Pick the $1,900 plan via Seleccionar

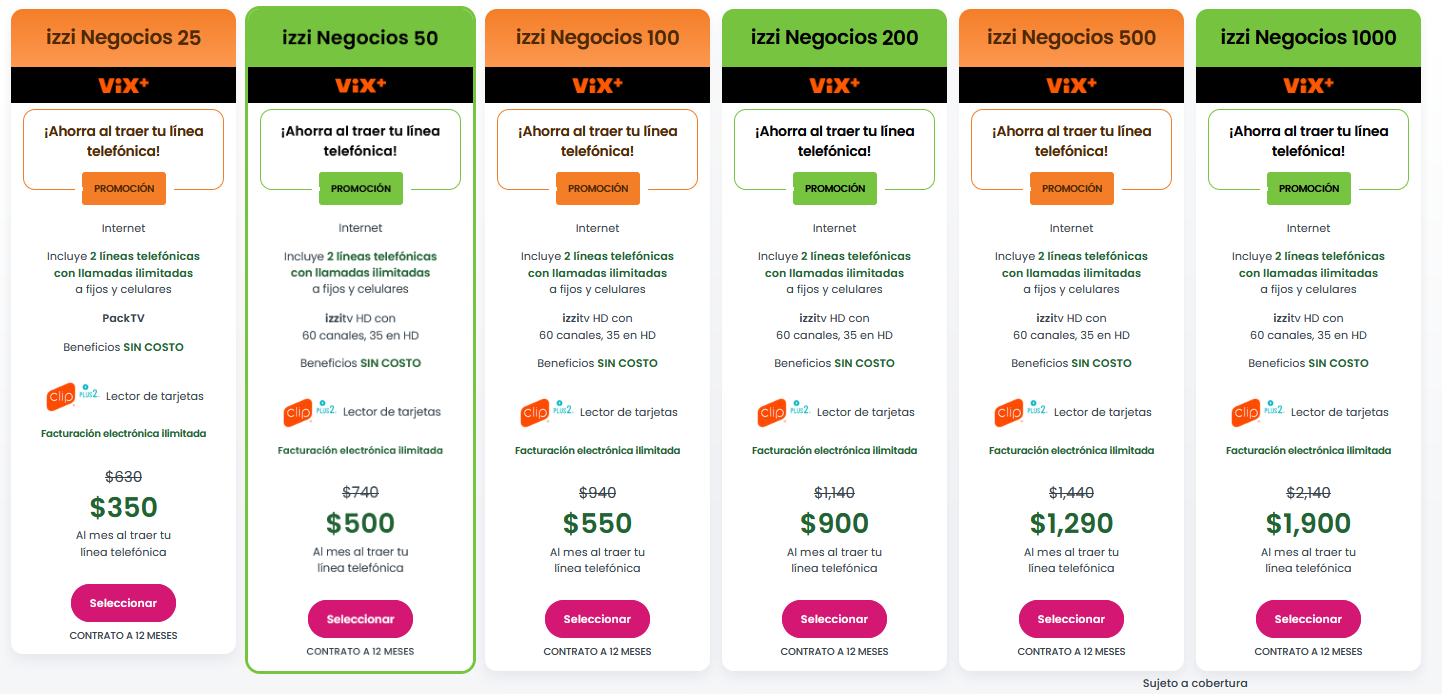click(1308, 619)
